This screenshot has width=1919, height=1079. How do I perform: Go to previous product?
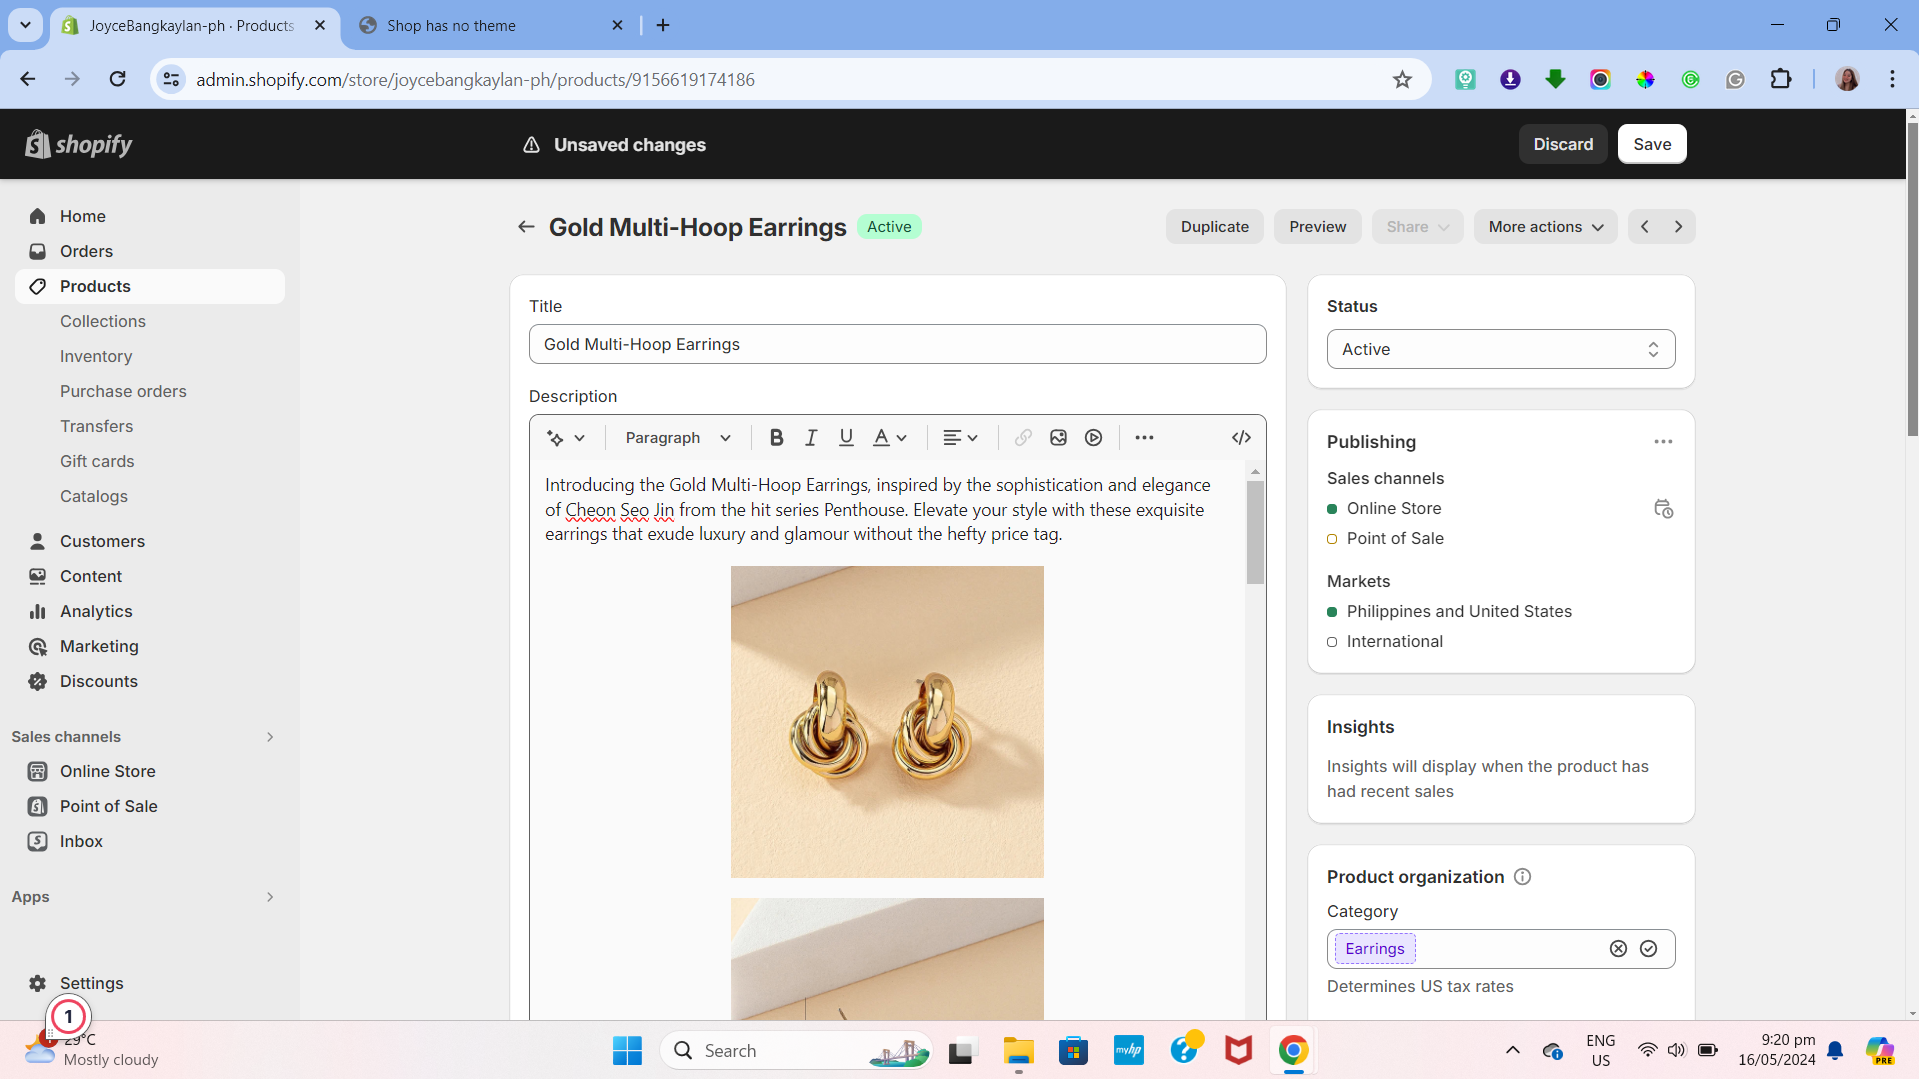point(1645,227)
